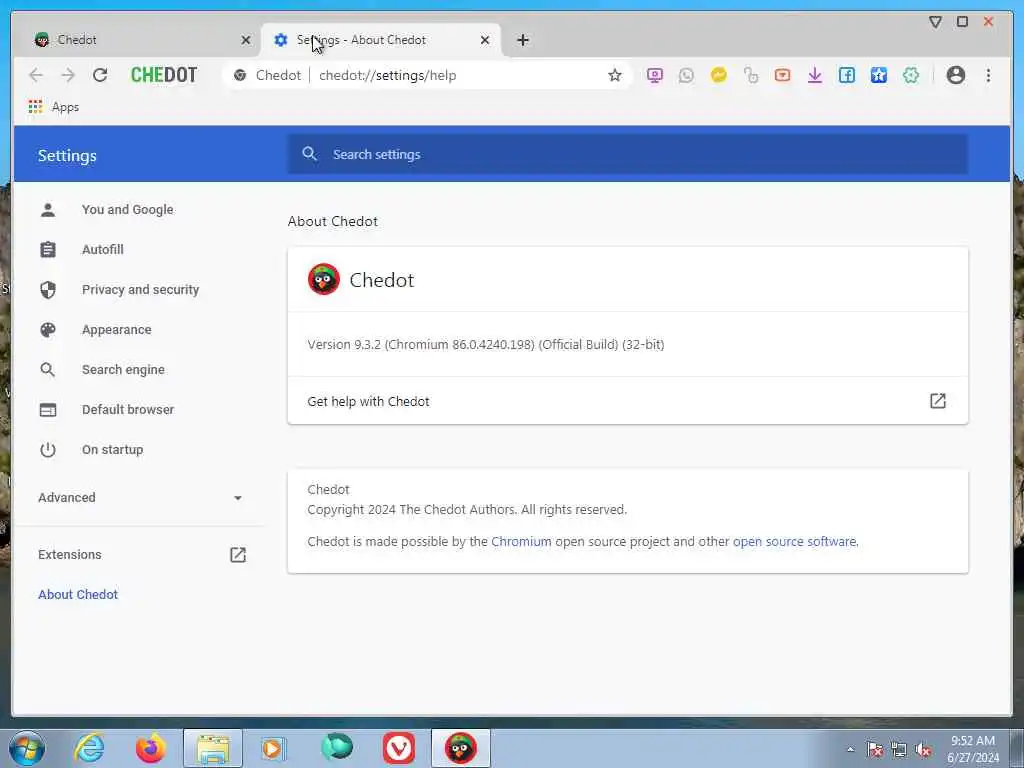Open external link icon for Get help
The height and width of the screenshot is (768, 1024).
(x=938, y=401)
